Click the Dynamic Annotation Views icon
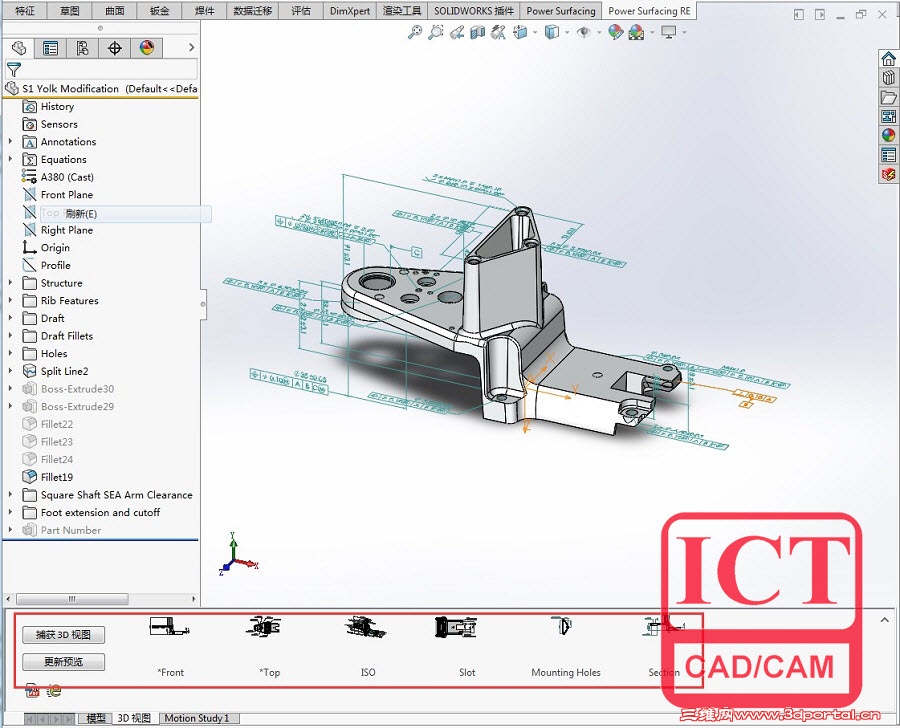This screenshot has height=728, width=900. (498, 32)
